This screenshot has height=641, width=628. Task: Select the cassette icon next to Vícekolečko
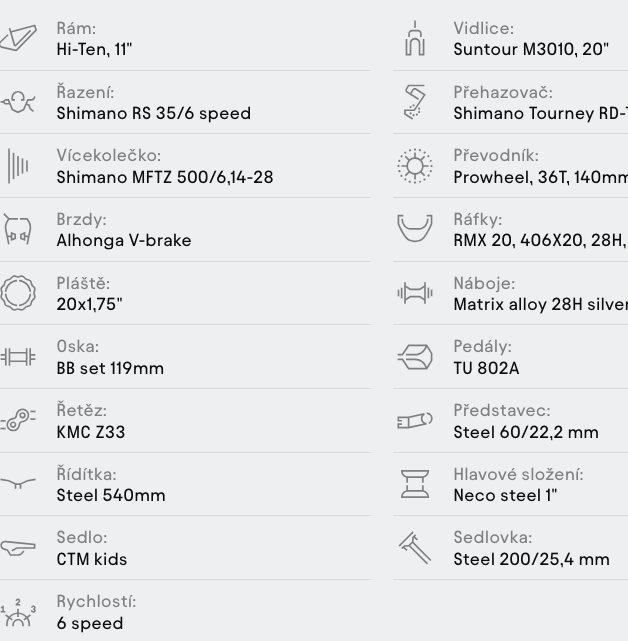tap(18, 166)
